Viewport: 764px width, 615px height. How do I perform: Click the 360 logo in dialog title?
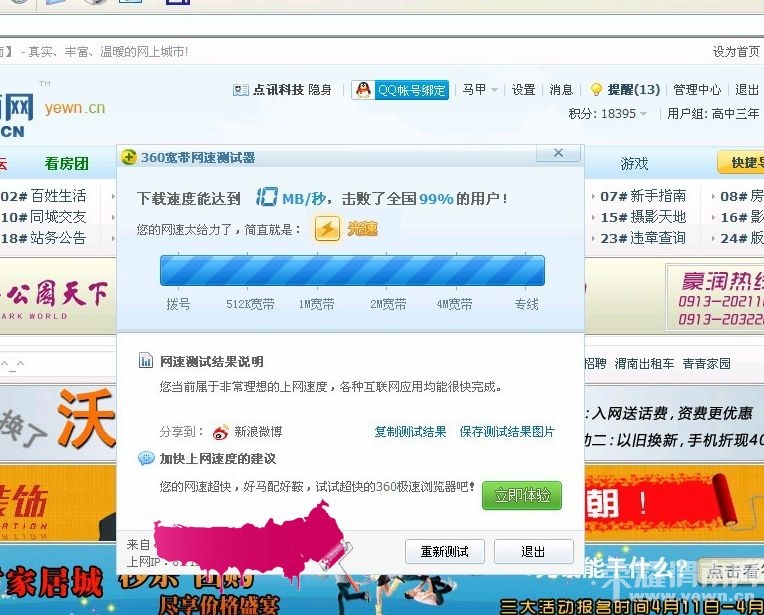(x=128, y=158)
